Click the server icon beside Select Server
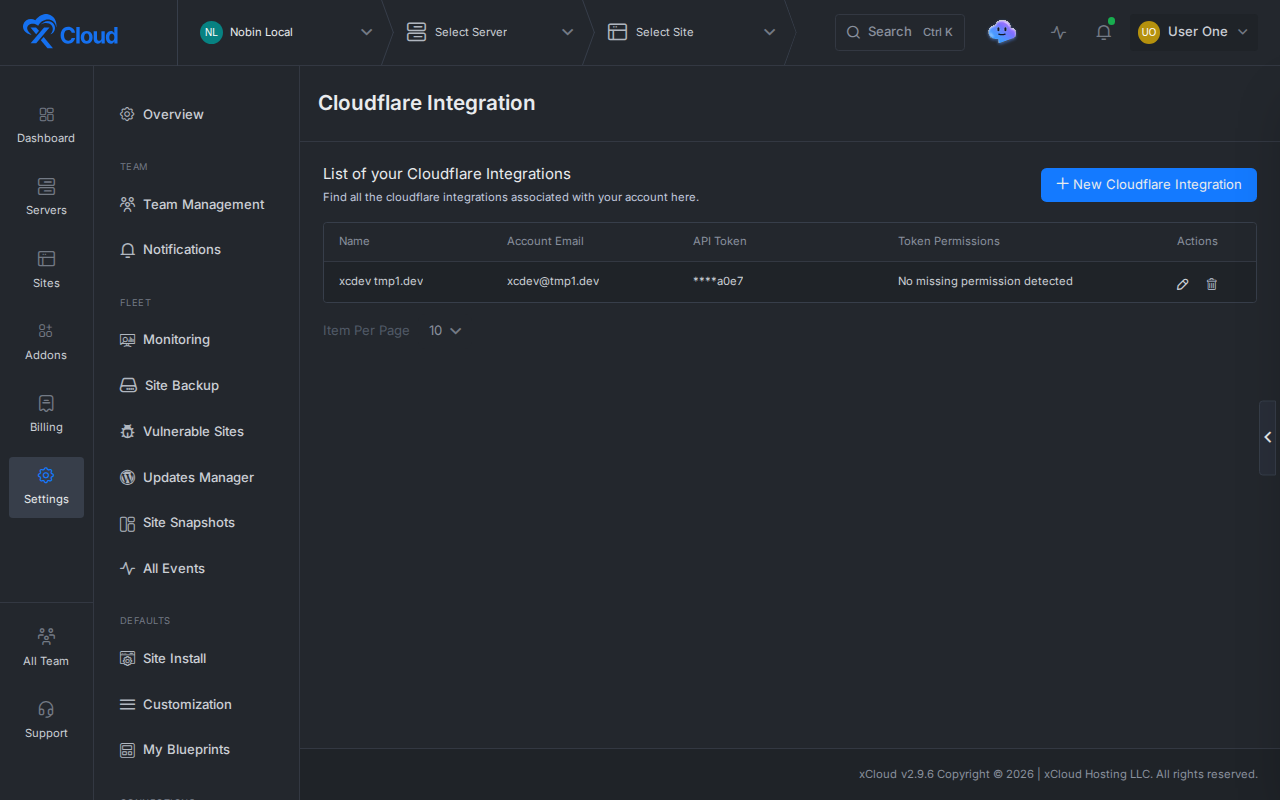 click(416, 32)
